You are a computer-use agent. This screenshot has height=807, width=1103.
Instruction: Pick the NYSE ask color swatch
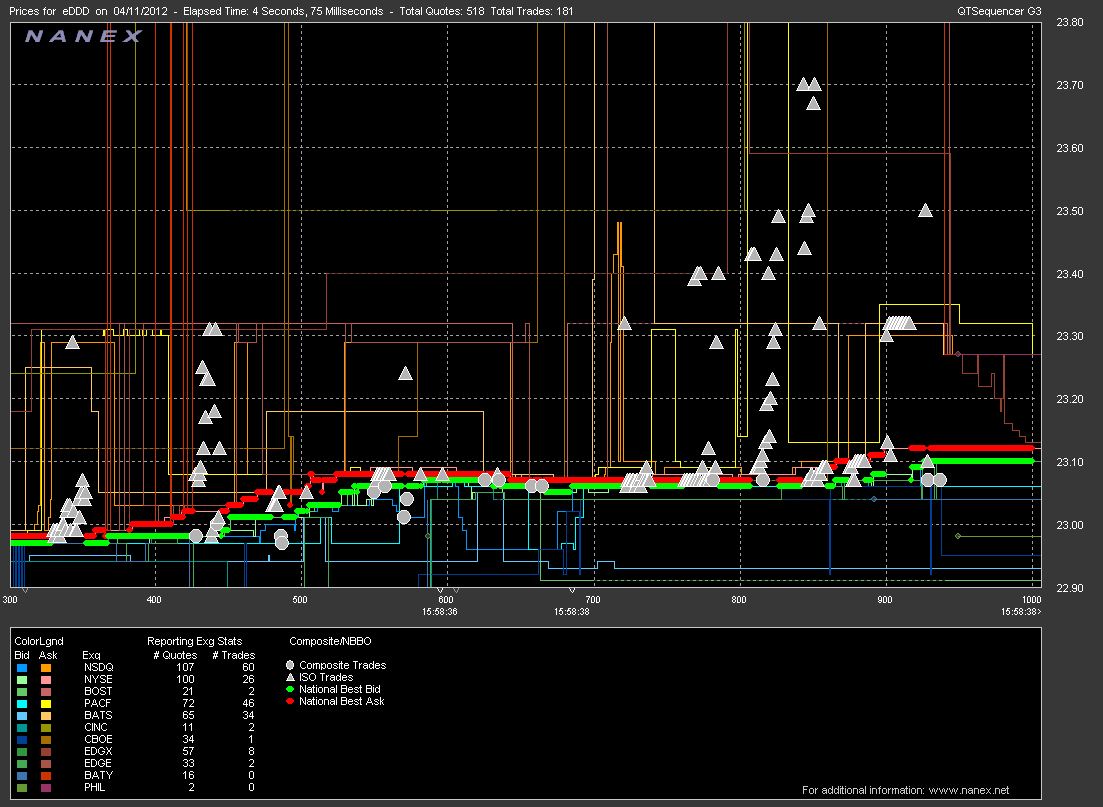(x=46, y=680)
